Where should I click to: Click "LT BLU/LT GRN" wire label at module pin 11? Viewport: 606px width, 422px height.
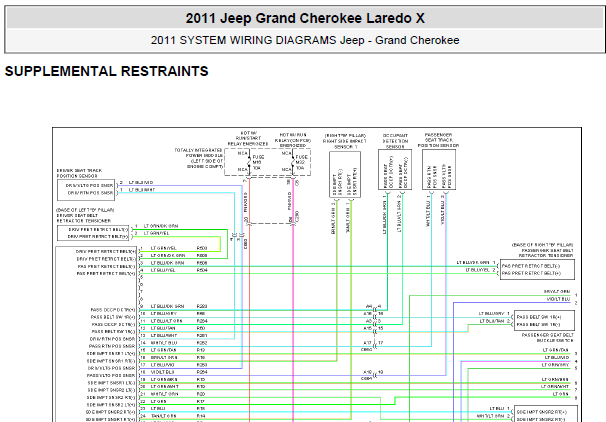tap(166, 321)
